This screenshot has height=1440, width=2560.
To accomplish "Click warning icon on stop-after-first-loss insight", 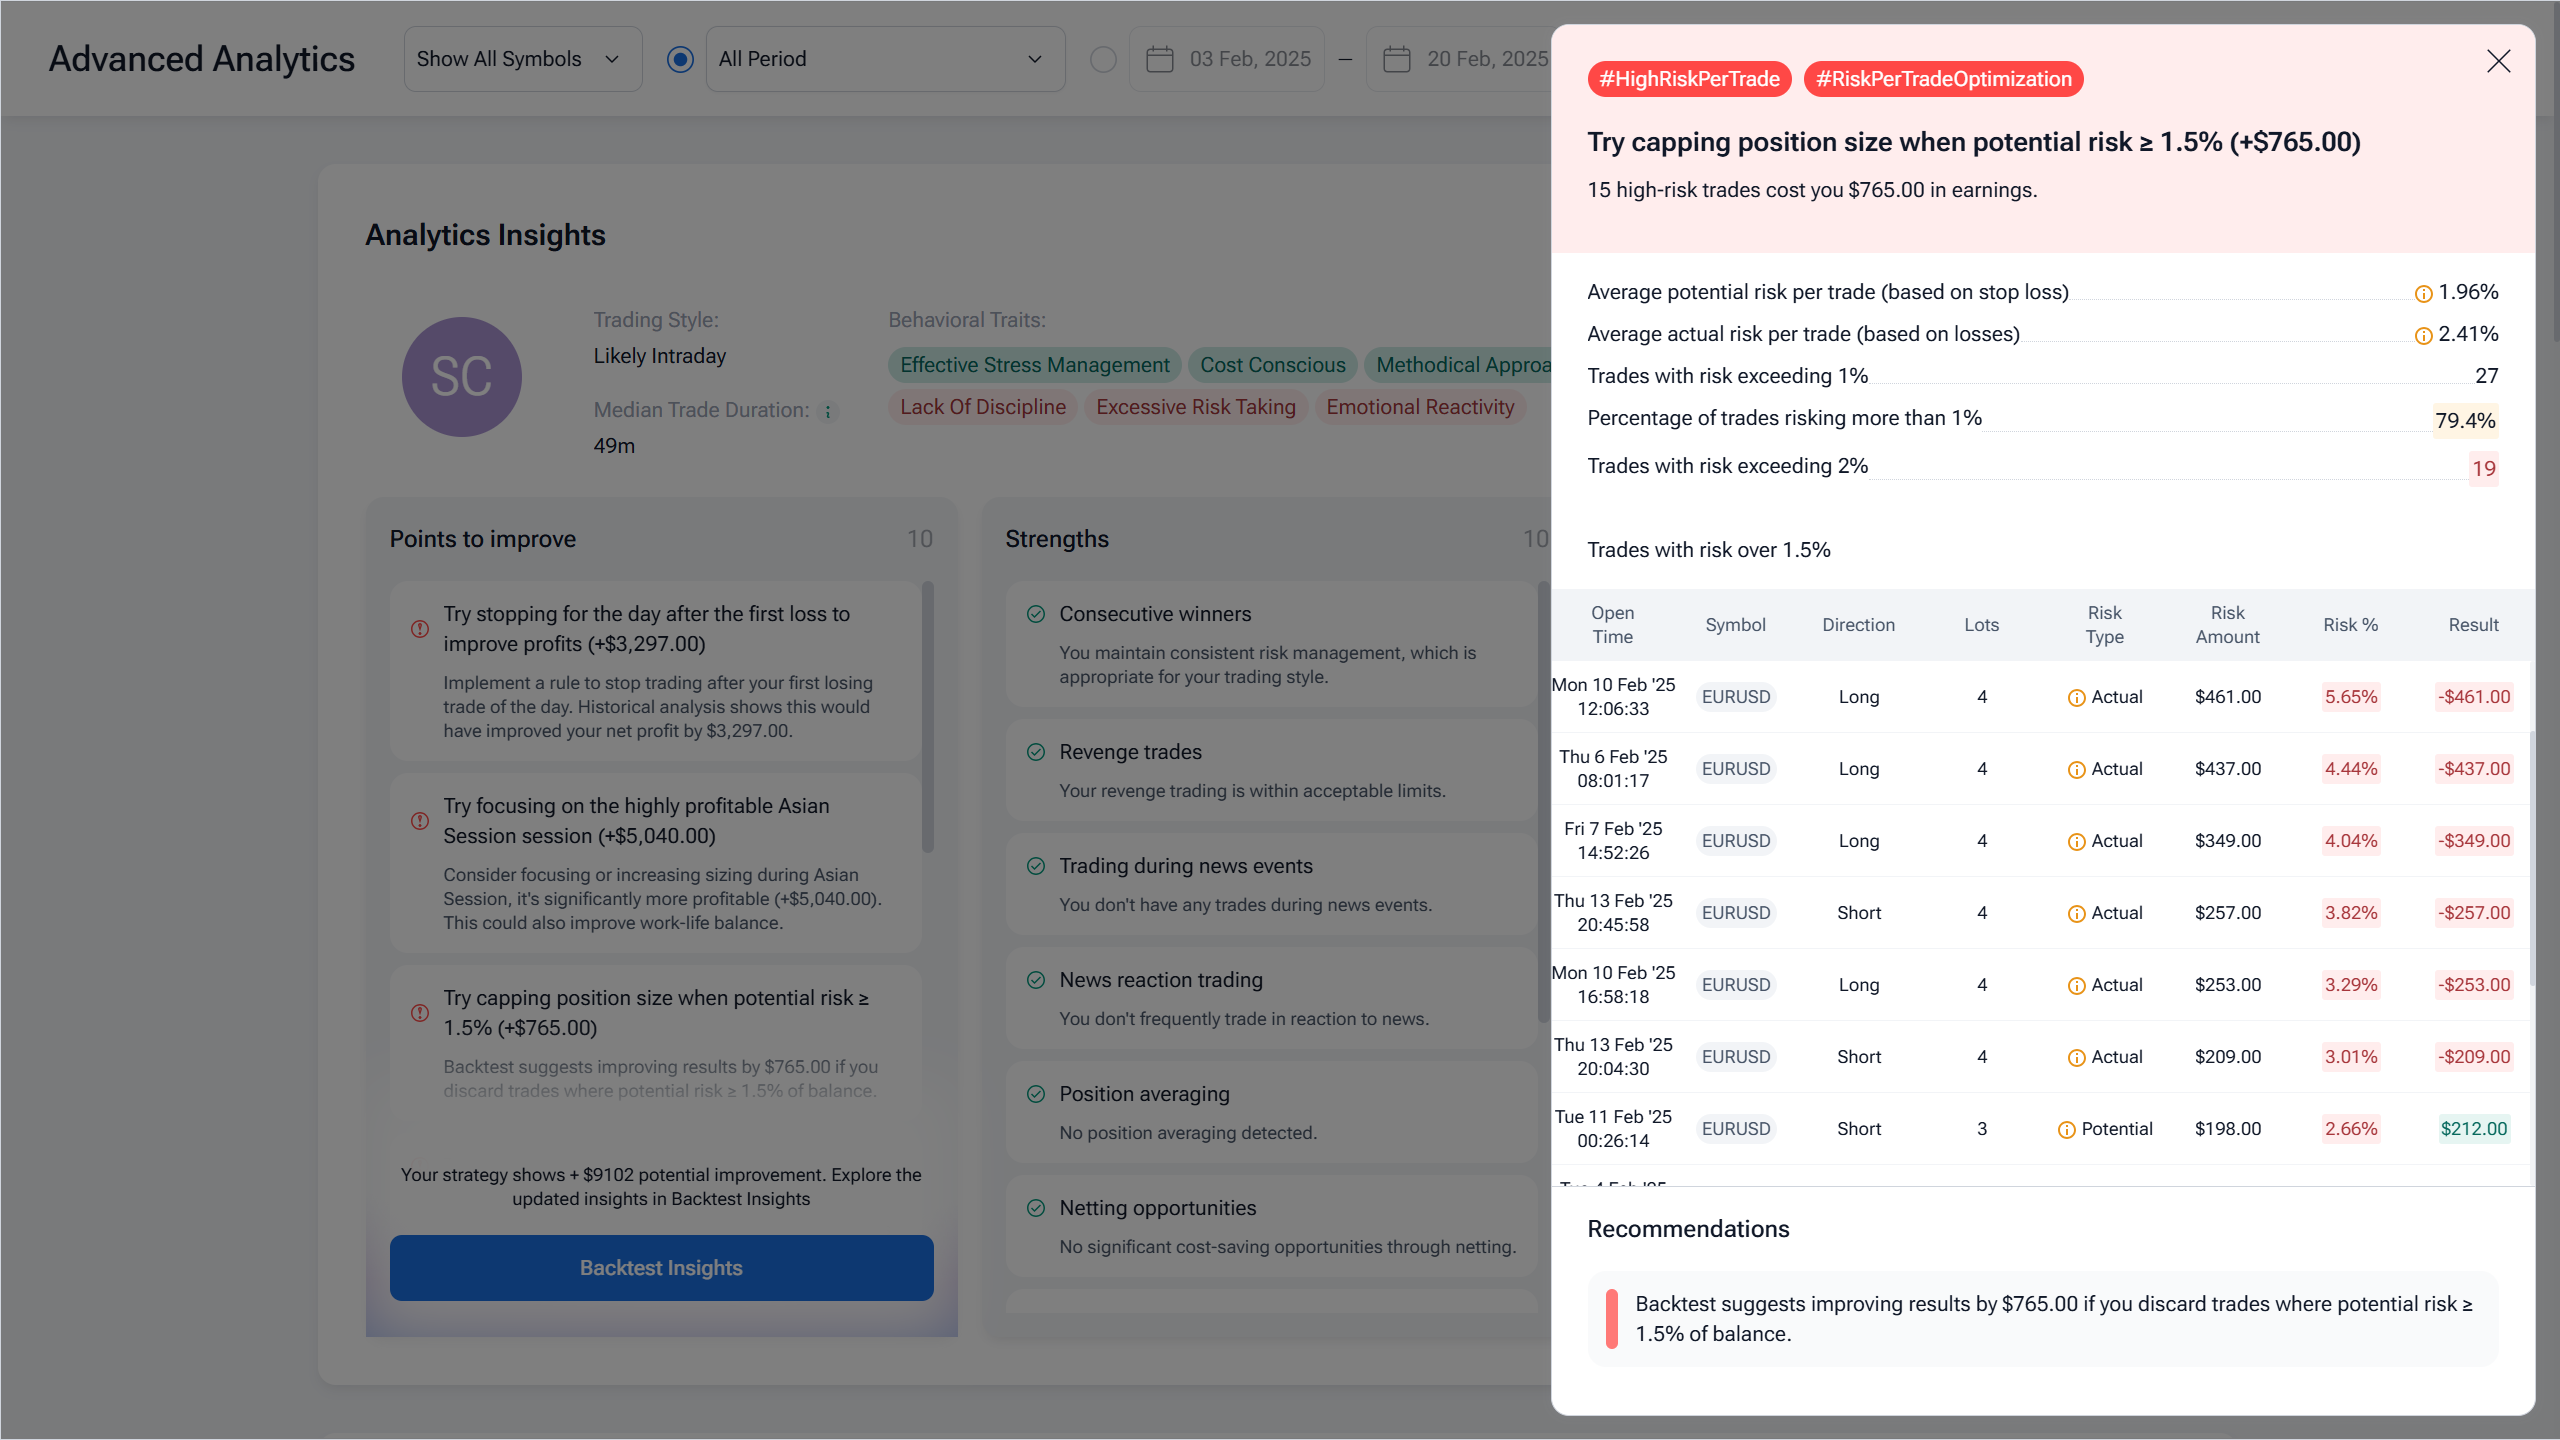I will [x=420, y=629].
